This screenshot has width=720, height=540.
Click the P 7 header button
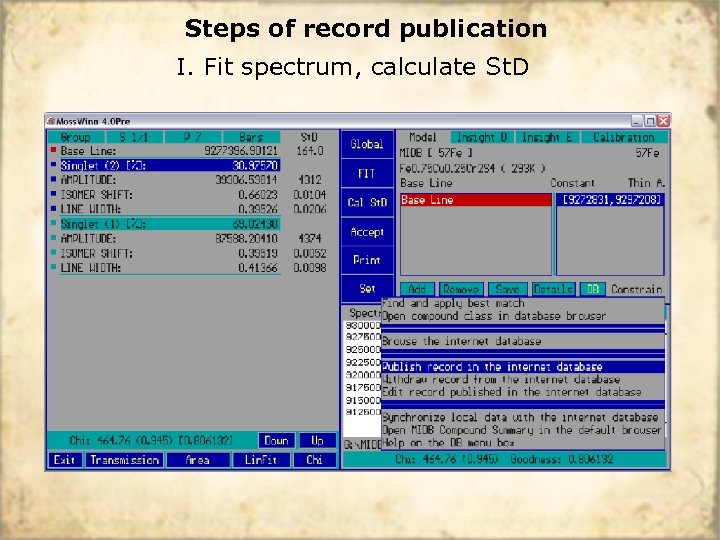point(193,137)
